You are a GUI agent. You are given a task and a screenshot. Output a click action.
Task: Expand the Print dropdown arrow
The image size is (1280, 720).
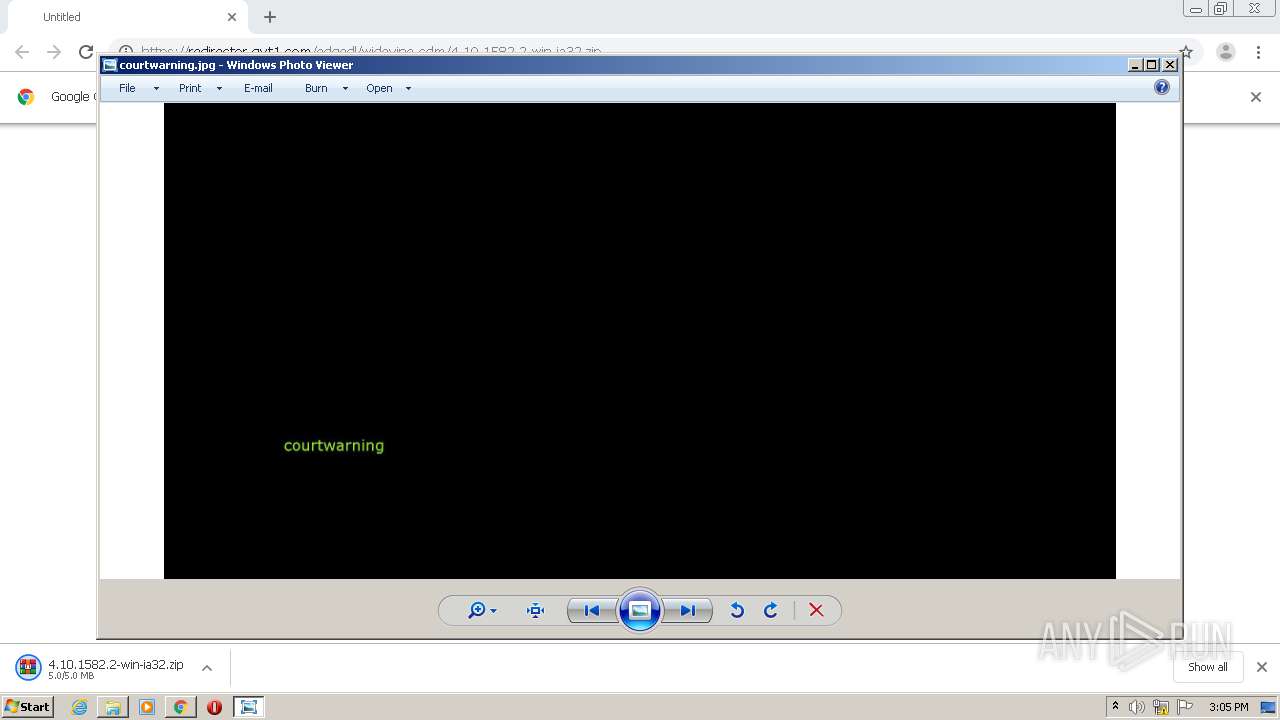click(x=219, y=88)
